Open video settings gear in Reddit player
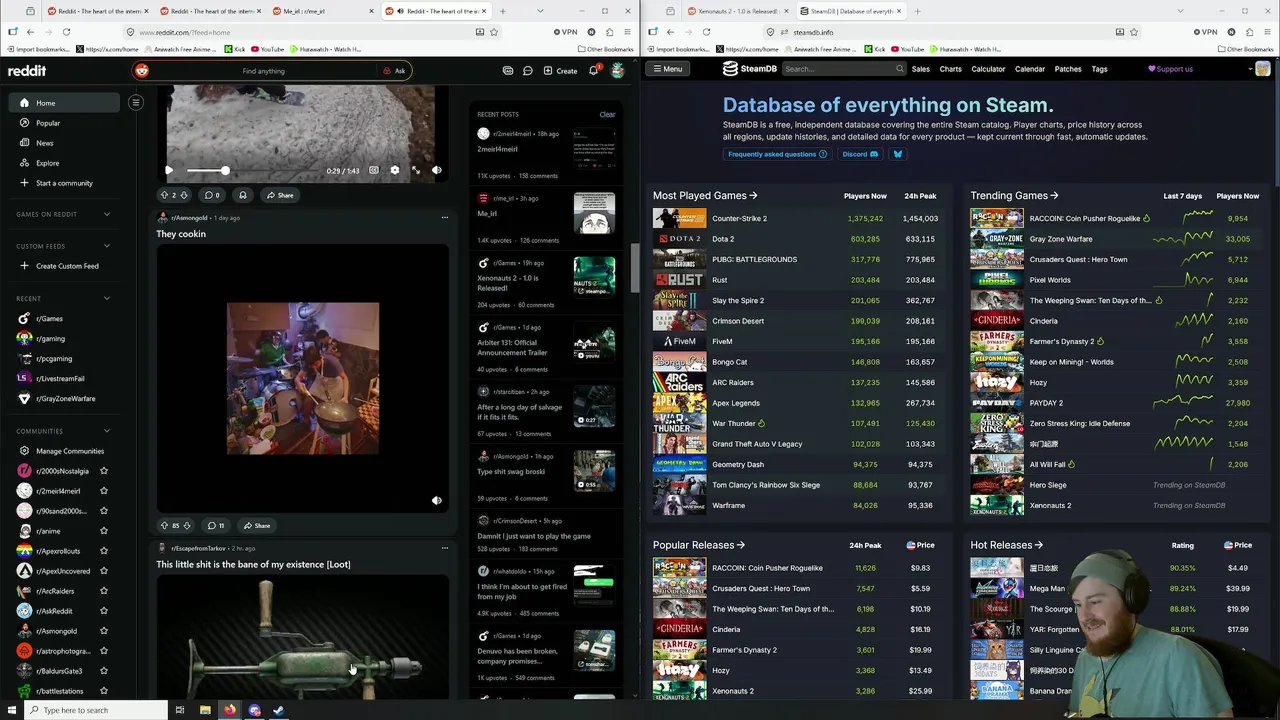 pos(395,170)
